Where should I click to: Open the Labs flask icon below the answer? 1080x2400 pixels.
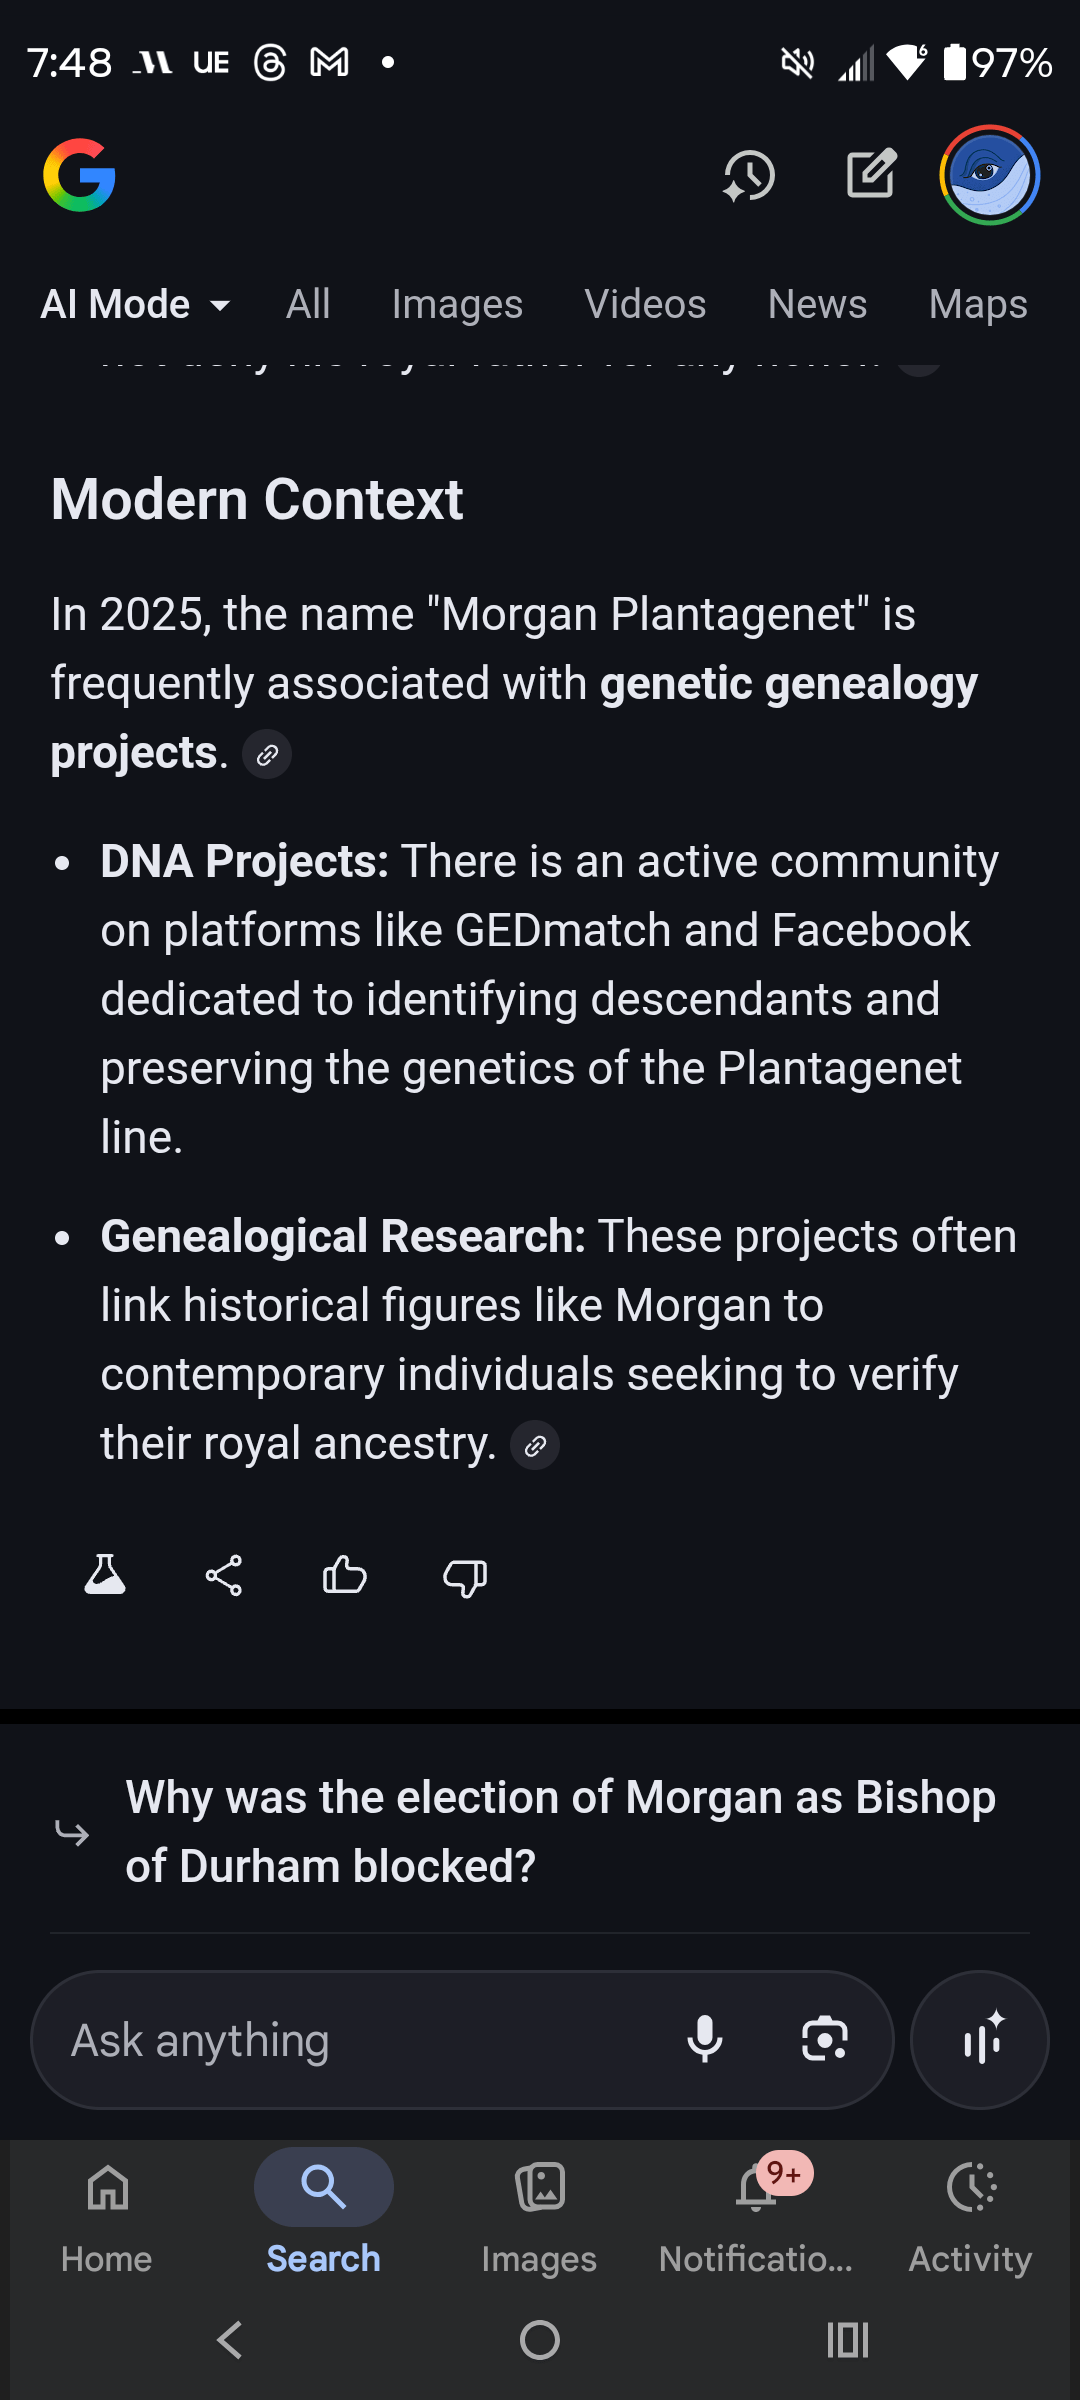[x=105, y=1575]
